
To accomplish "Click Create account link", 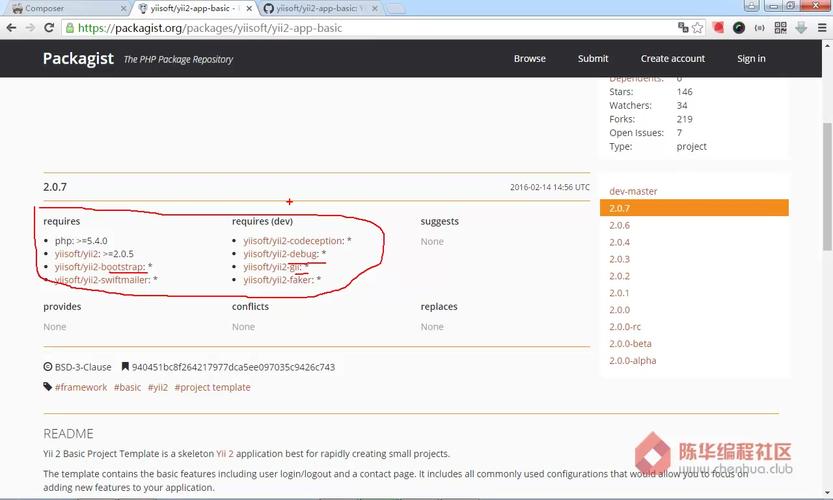I will [673, 58].
